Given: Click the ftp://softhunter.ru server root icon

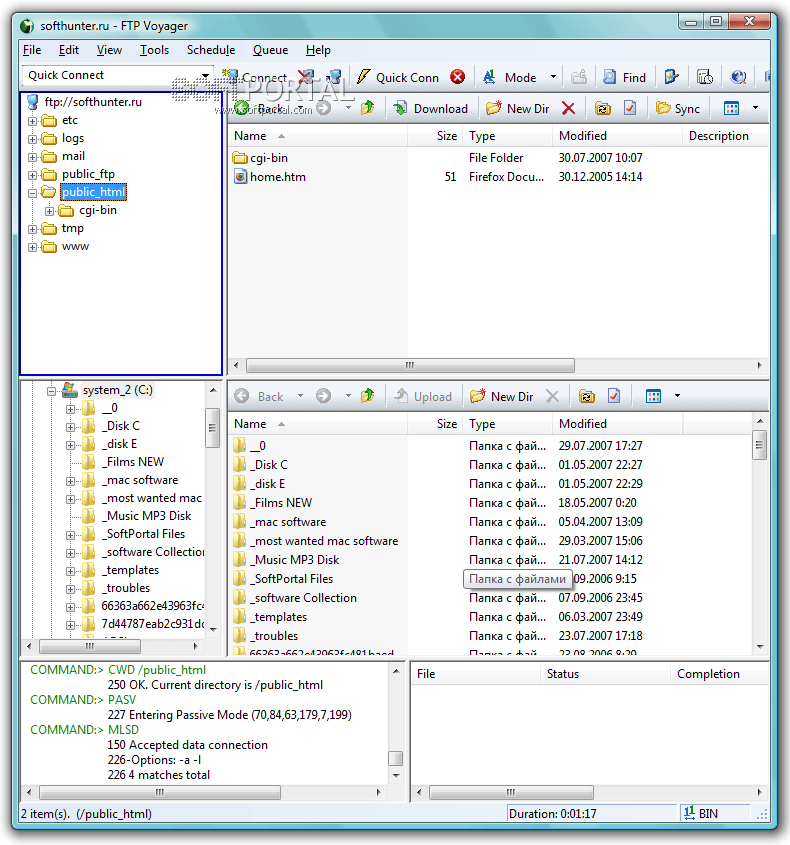Looking at the screenshot, I should tap(33, 102).
